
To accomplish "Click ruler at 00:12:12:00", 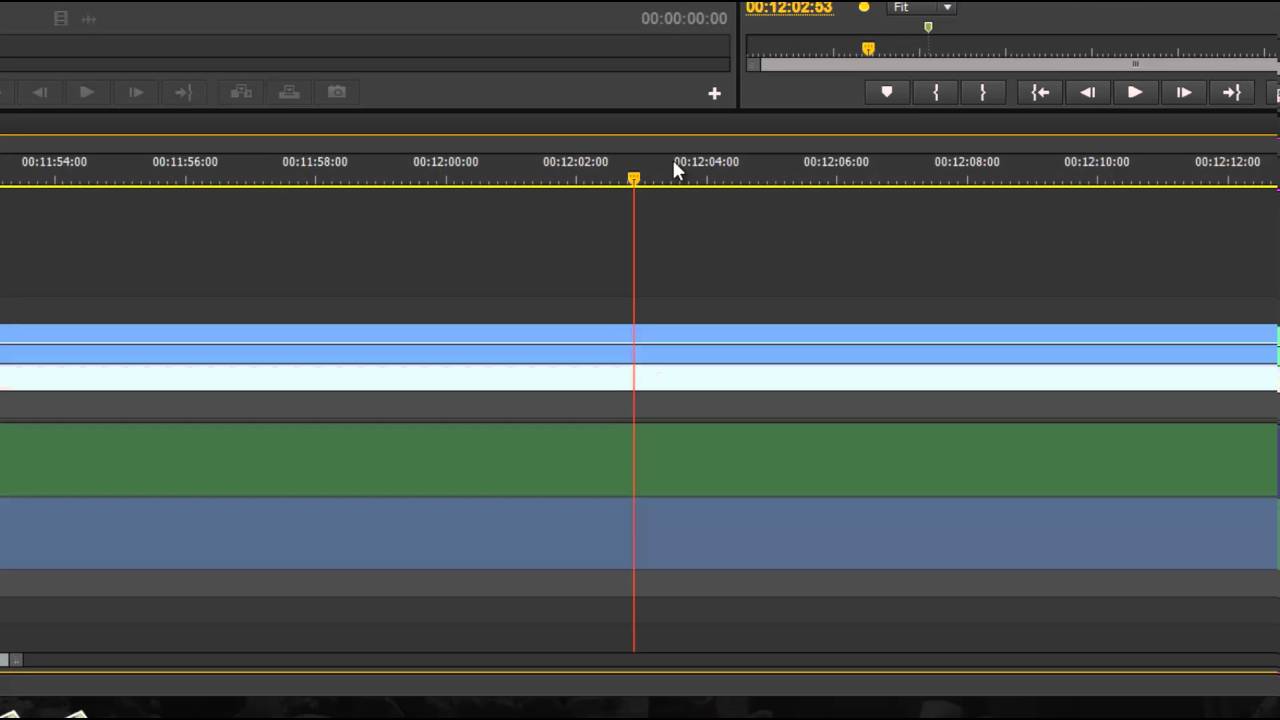I will click(x=1227, y=162).
